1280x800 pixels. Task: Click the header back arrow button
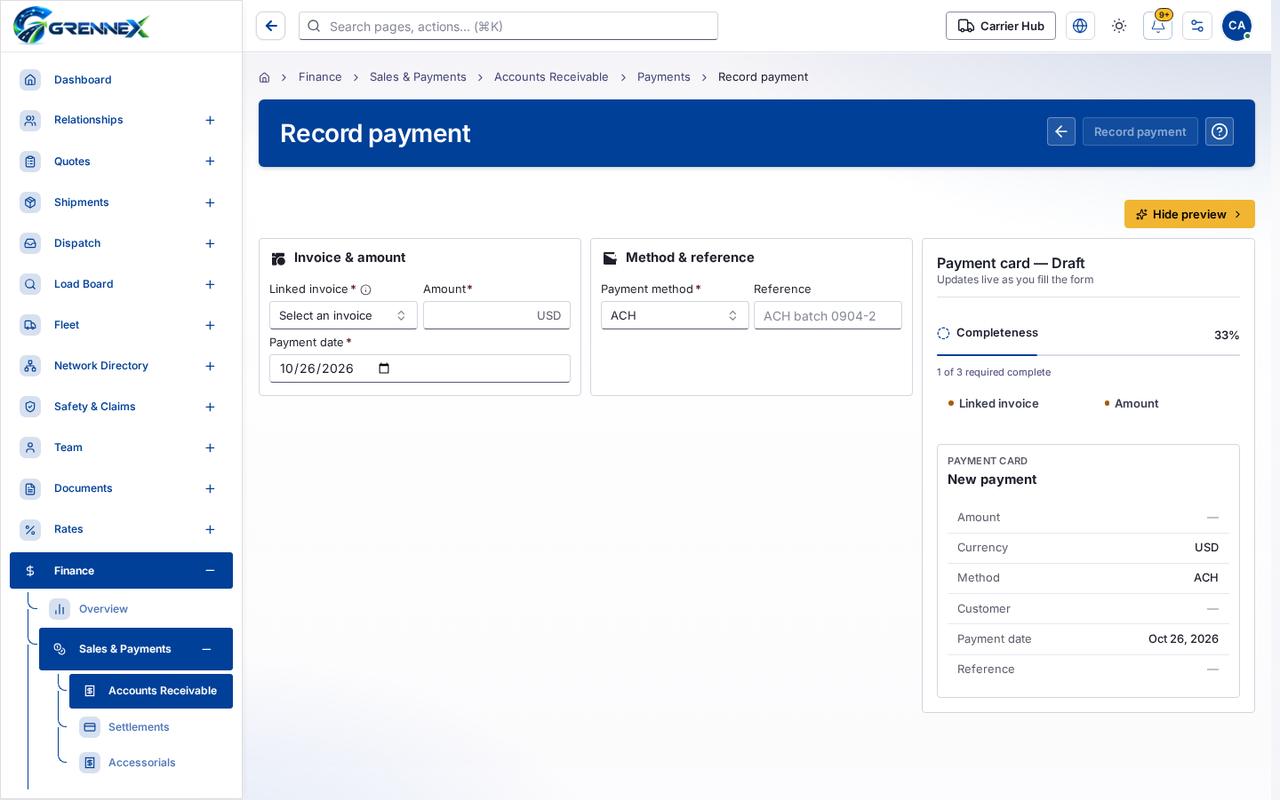(x=1061, y=132)
